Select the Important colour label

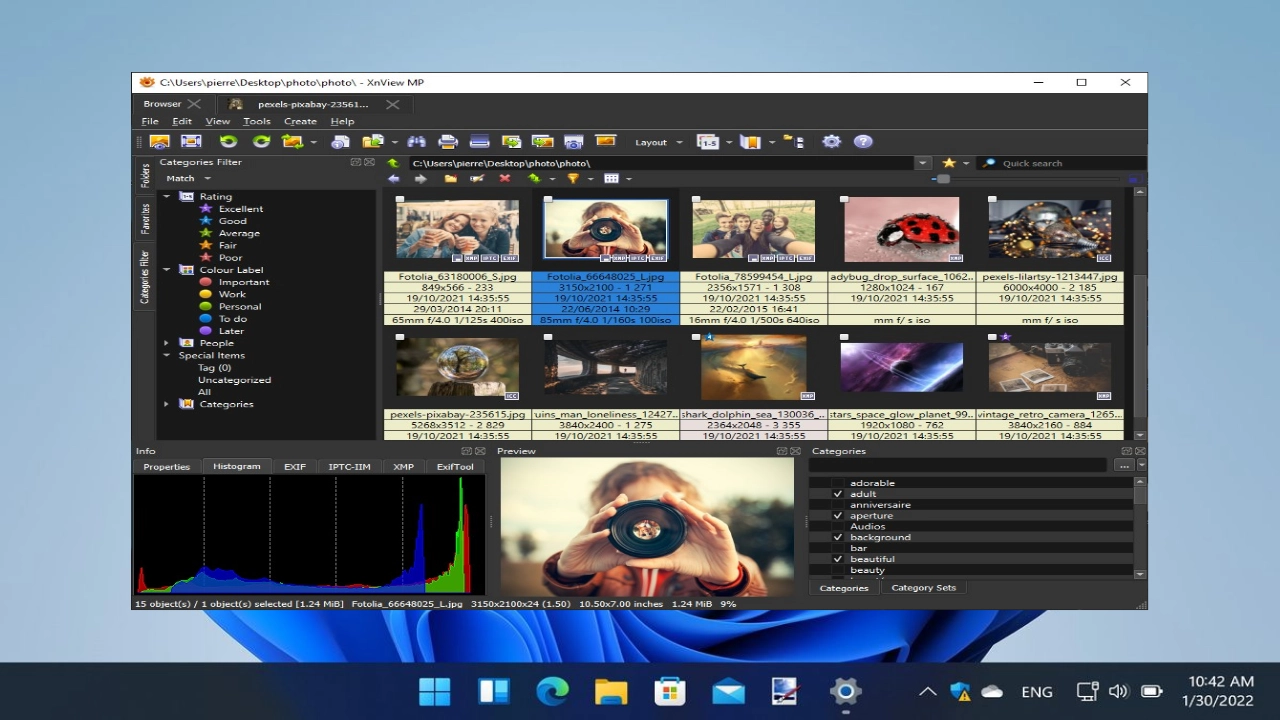[x=244, y=282]
